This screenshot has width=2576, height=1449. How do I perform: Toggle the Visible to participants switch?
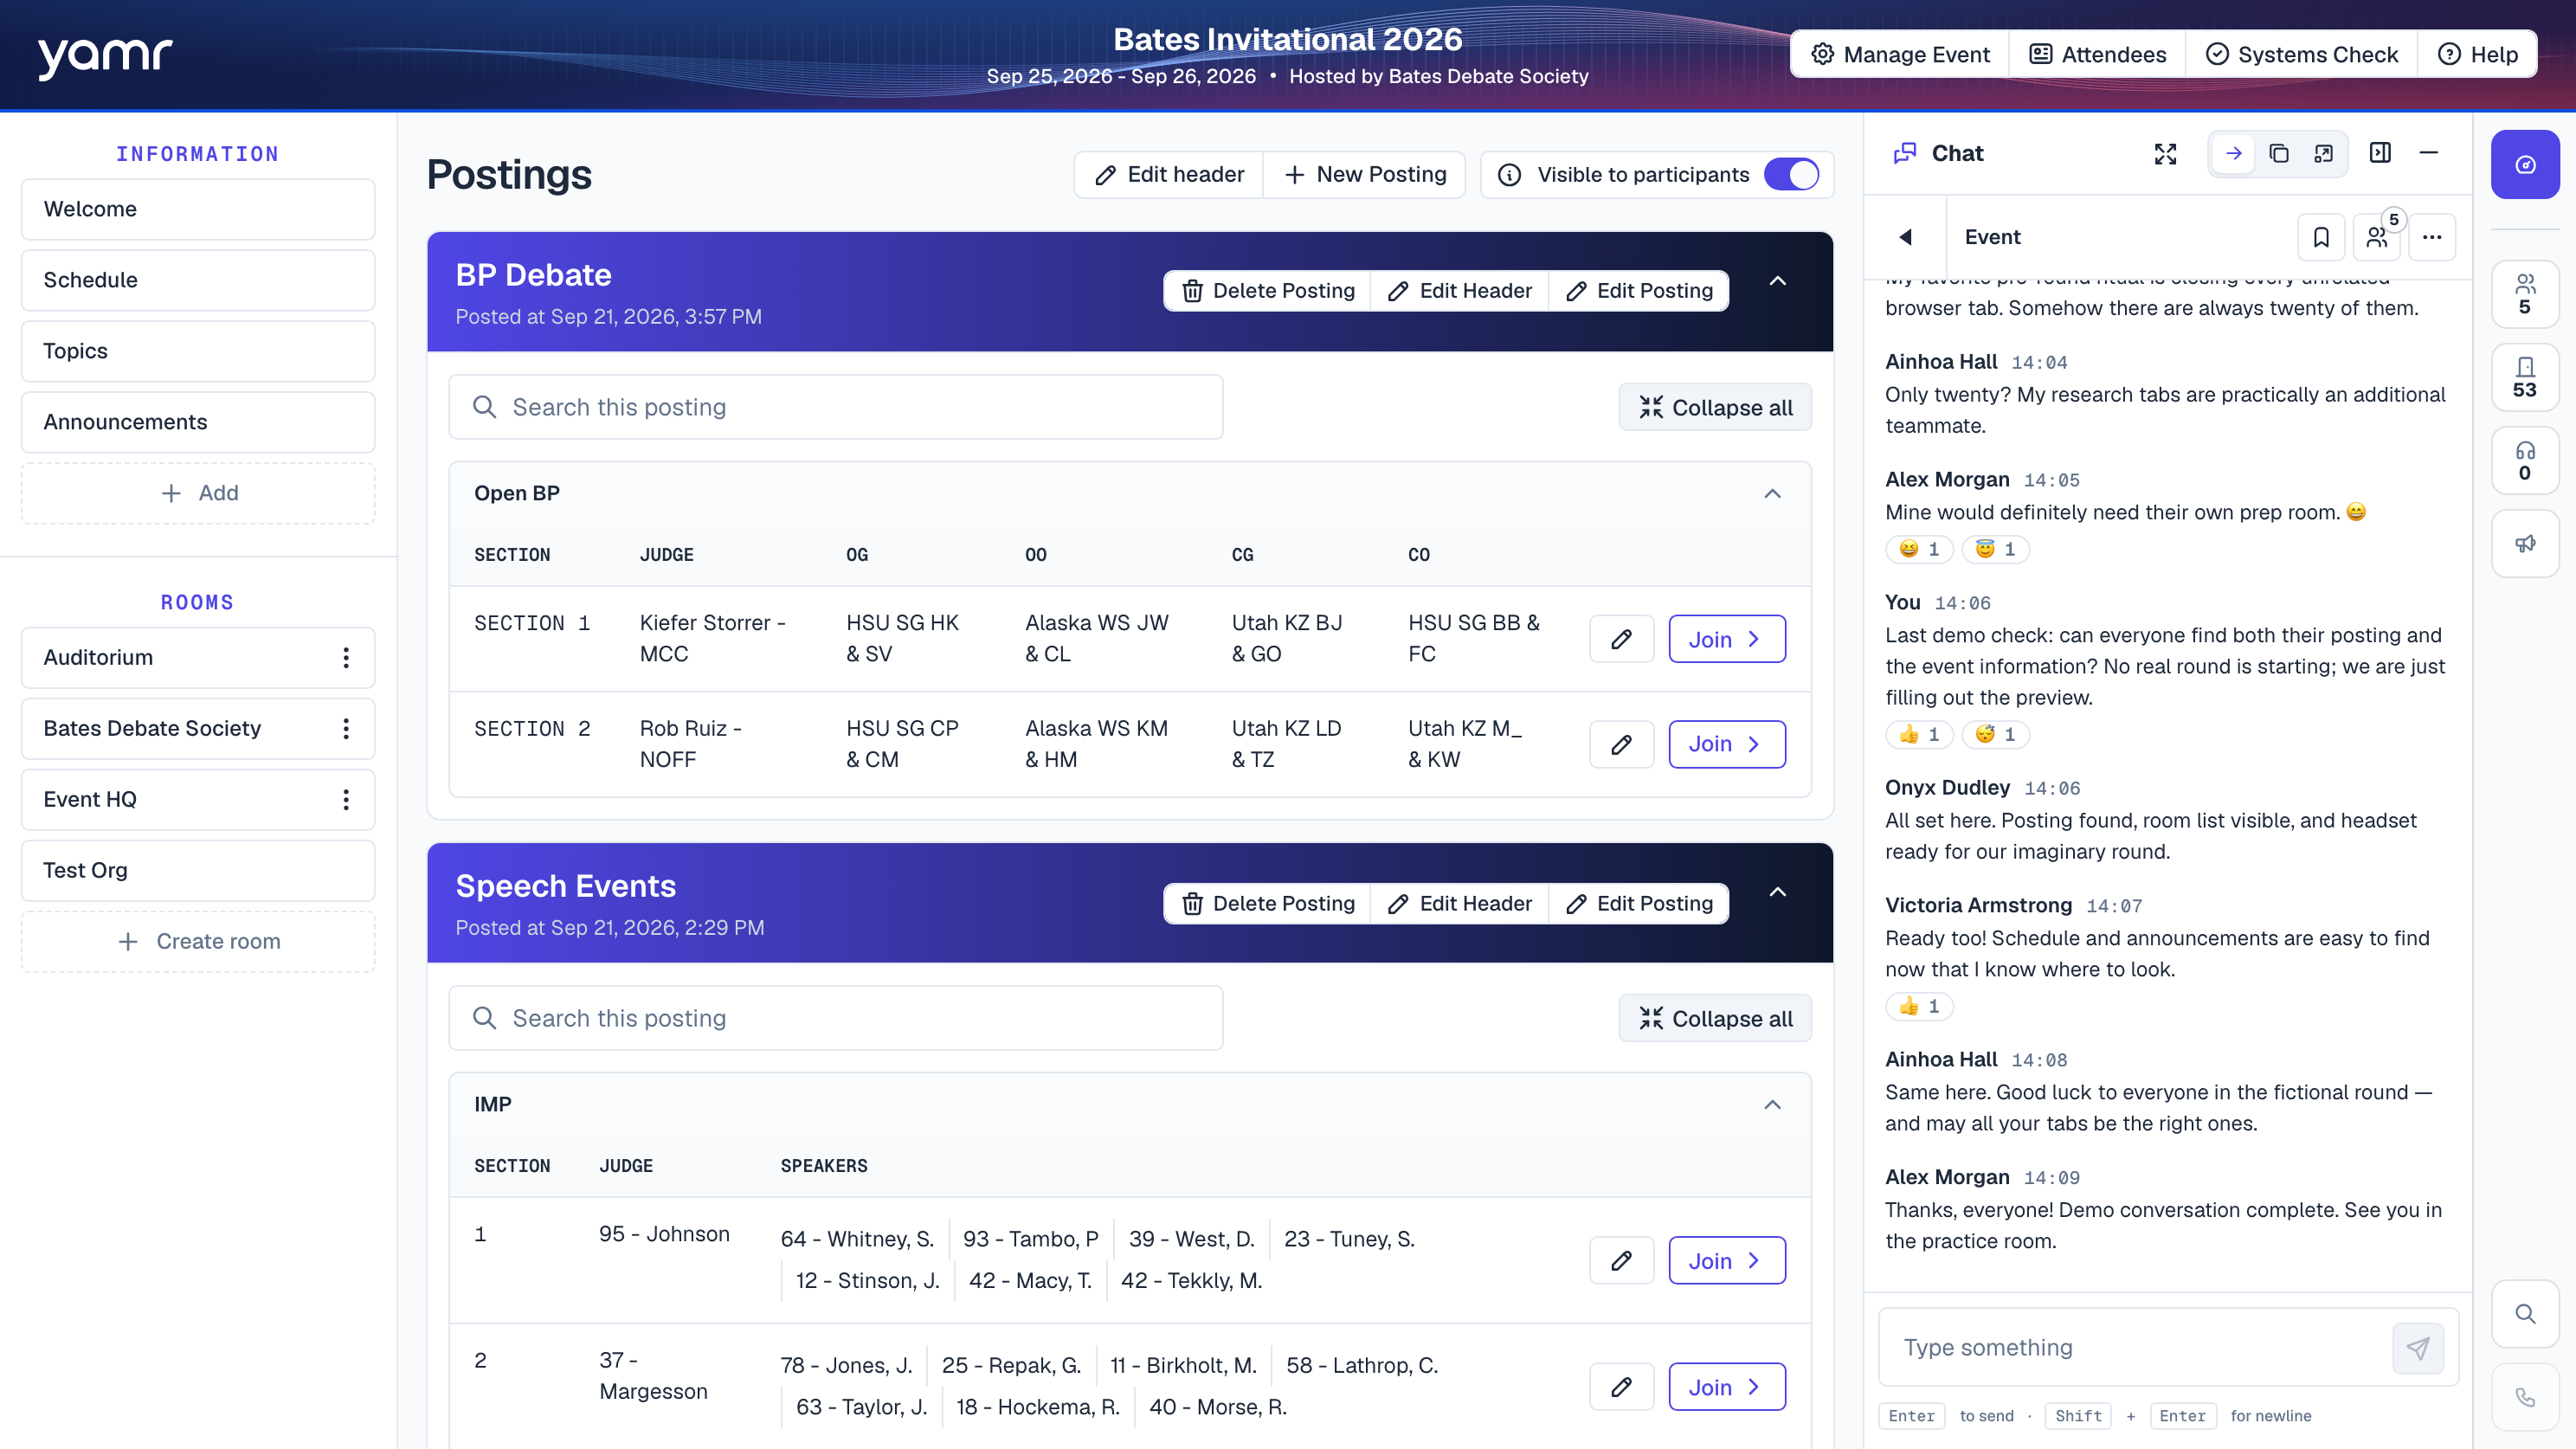click(x=1791, y=174)
